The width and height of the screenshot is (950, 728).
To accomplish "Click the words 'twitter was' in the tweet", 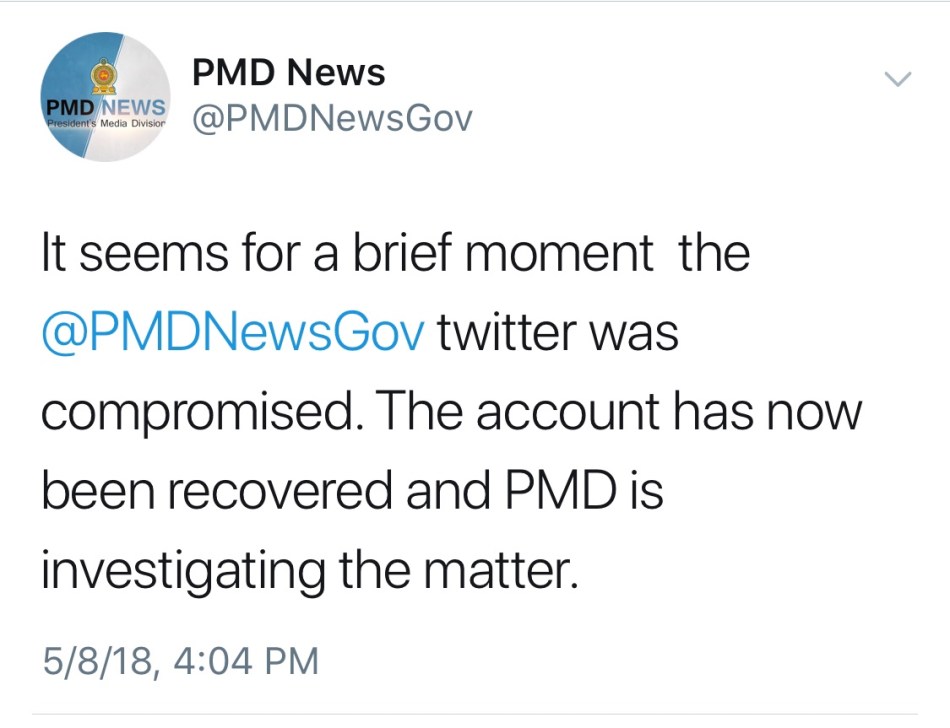I will click(x=558, y=332).
